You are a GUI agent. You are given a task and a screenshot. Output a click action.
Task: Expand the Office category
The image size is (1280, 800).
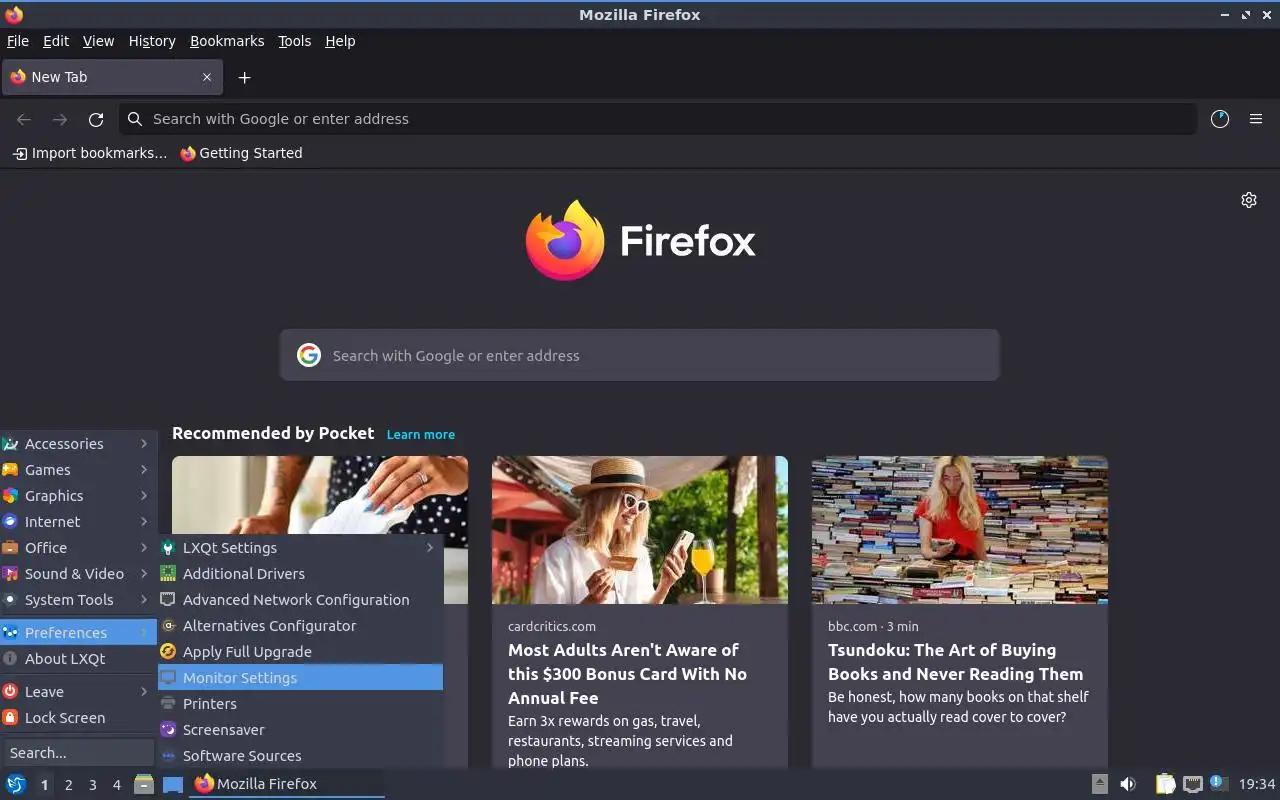(x=78, y=548)
